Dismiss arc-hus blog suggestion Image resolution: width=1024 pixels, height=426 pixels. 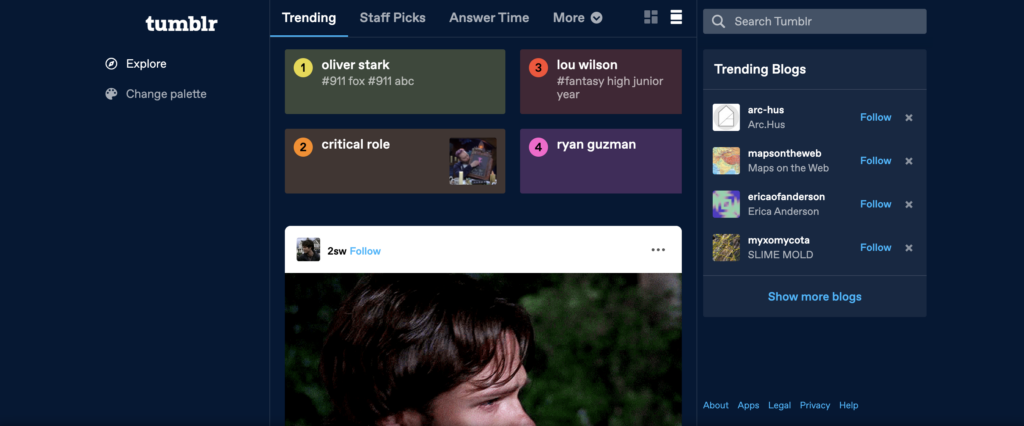908,118
